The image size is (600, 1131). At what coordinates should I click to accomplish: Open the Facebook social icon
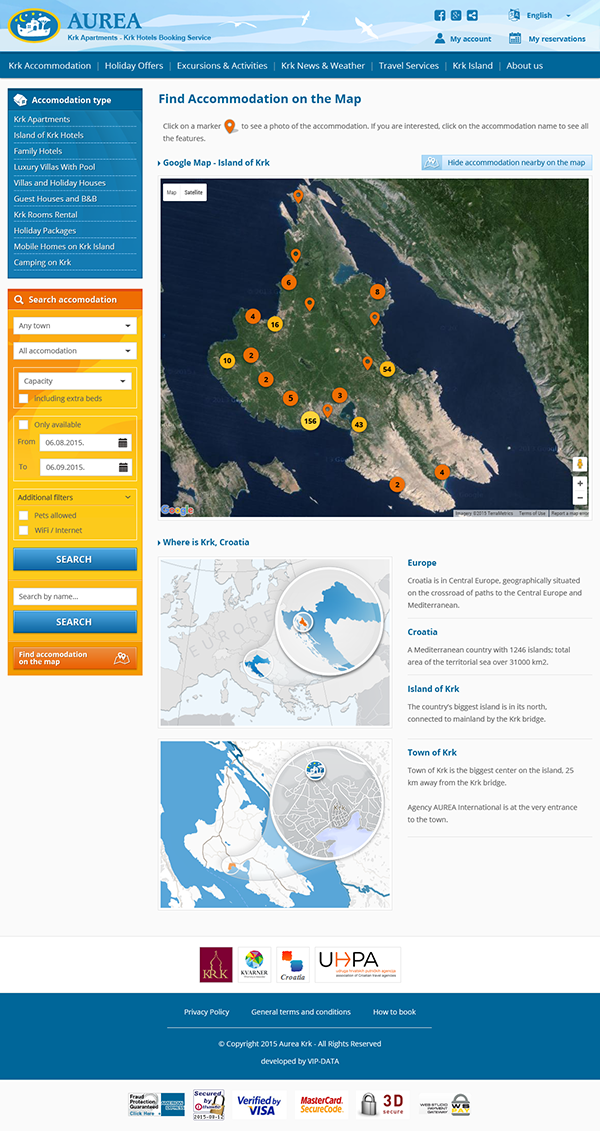click(440, 15)
